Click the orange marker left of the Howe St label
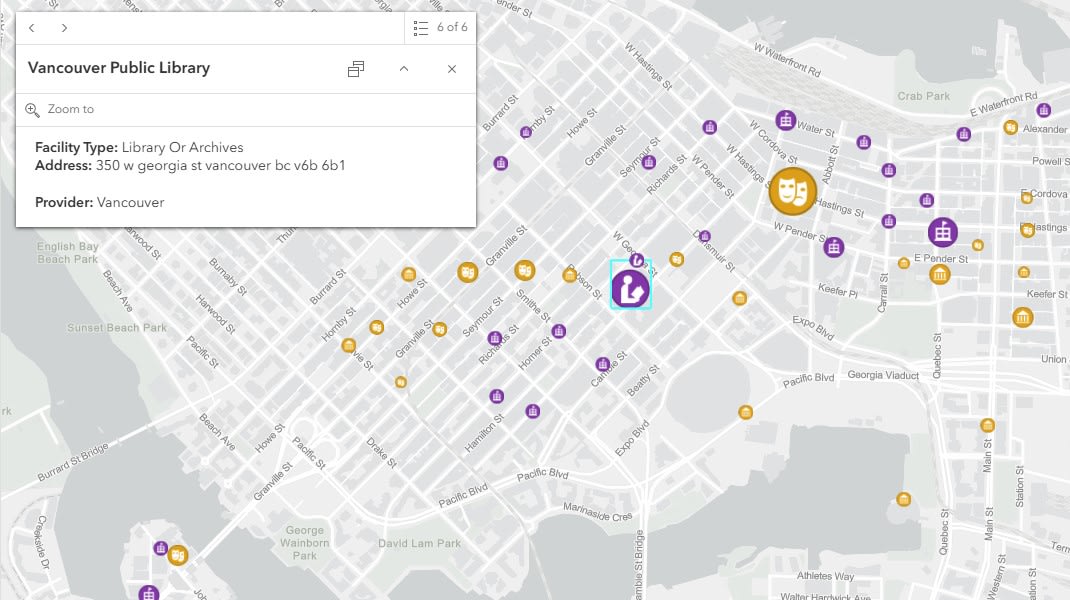Viewport: 1070px width, 600px height. coord(408,274)
